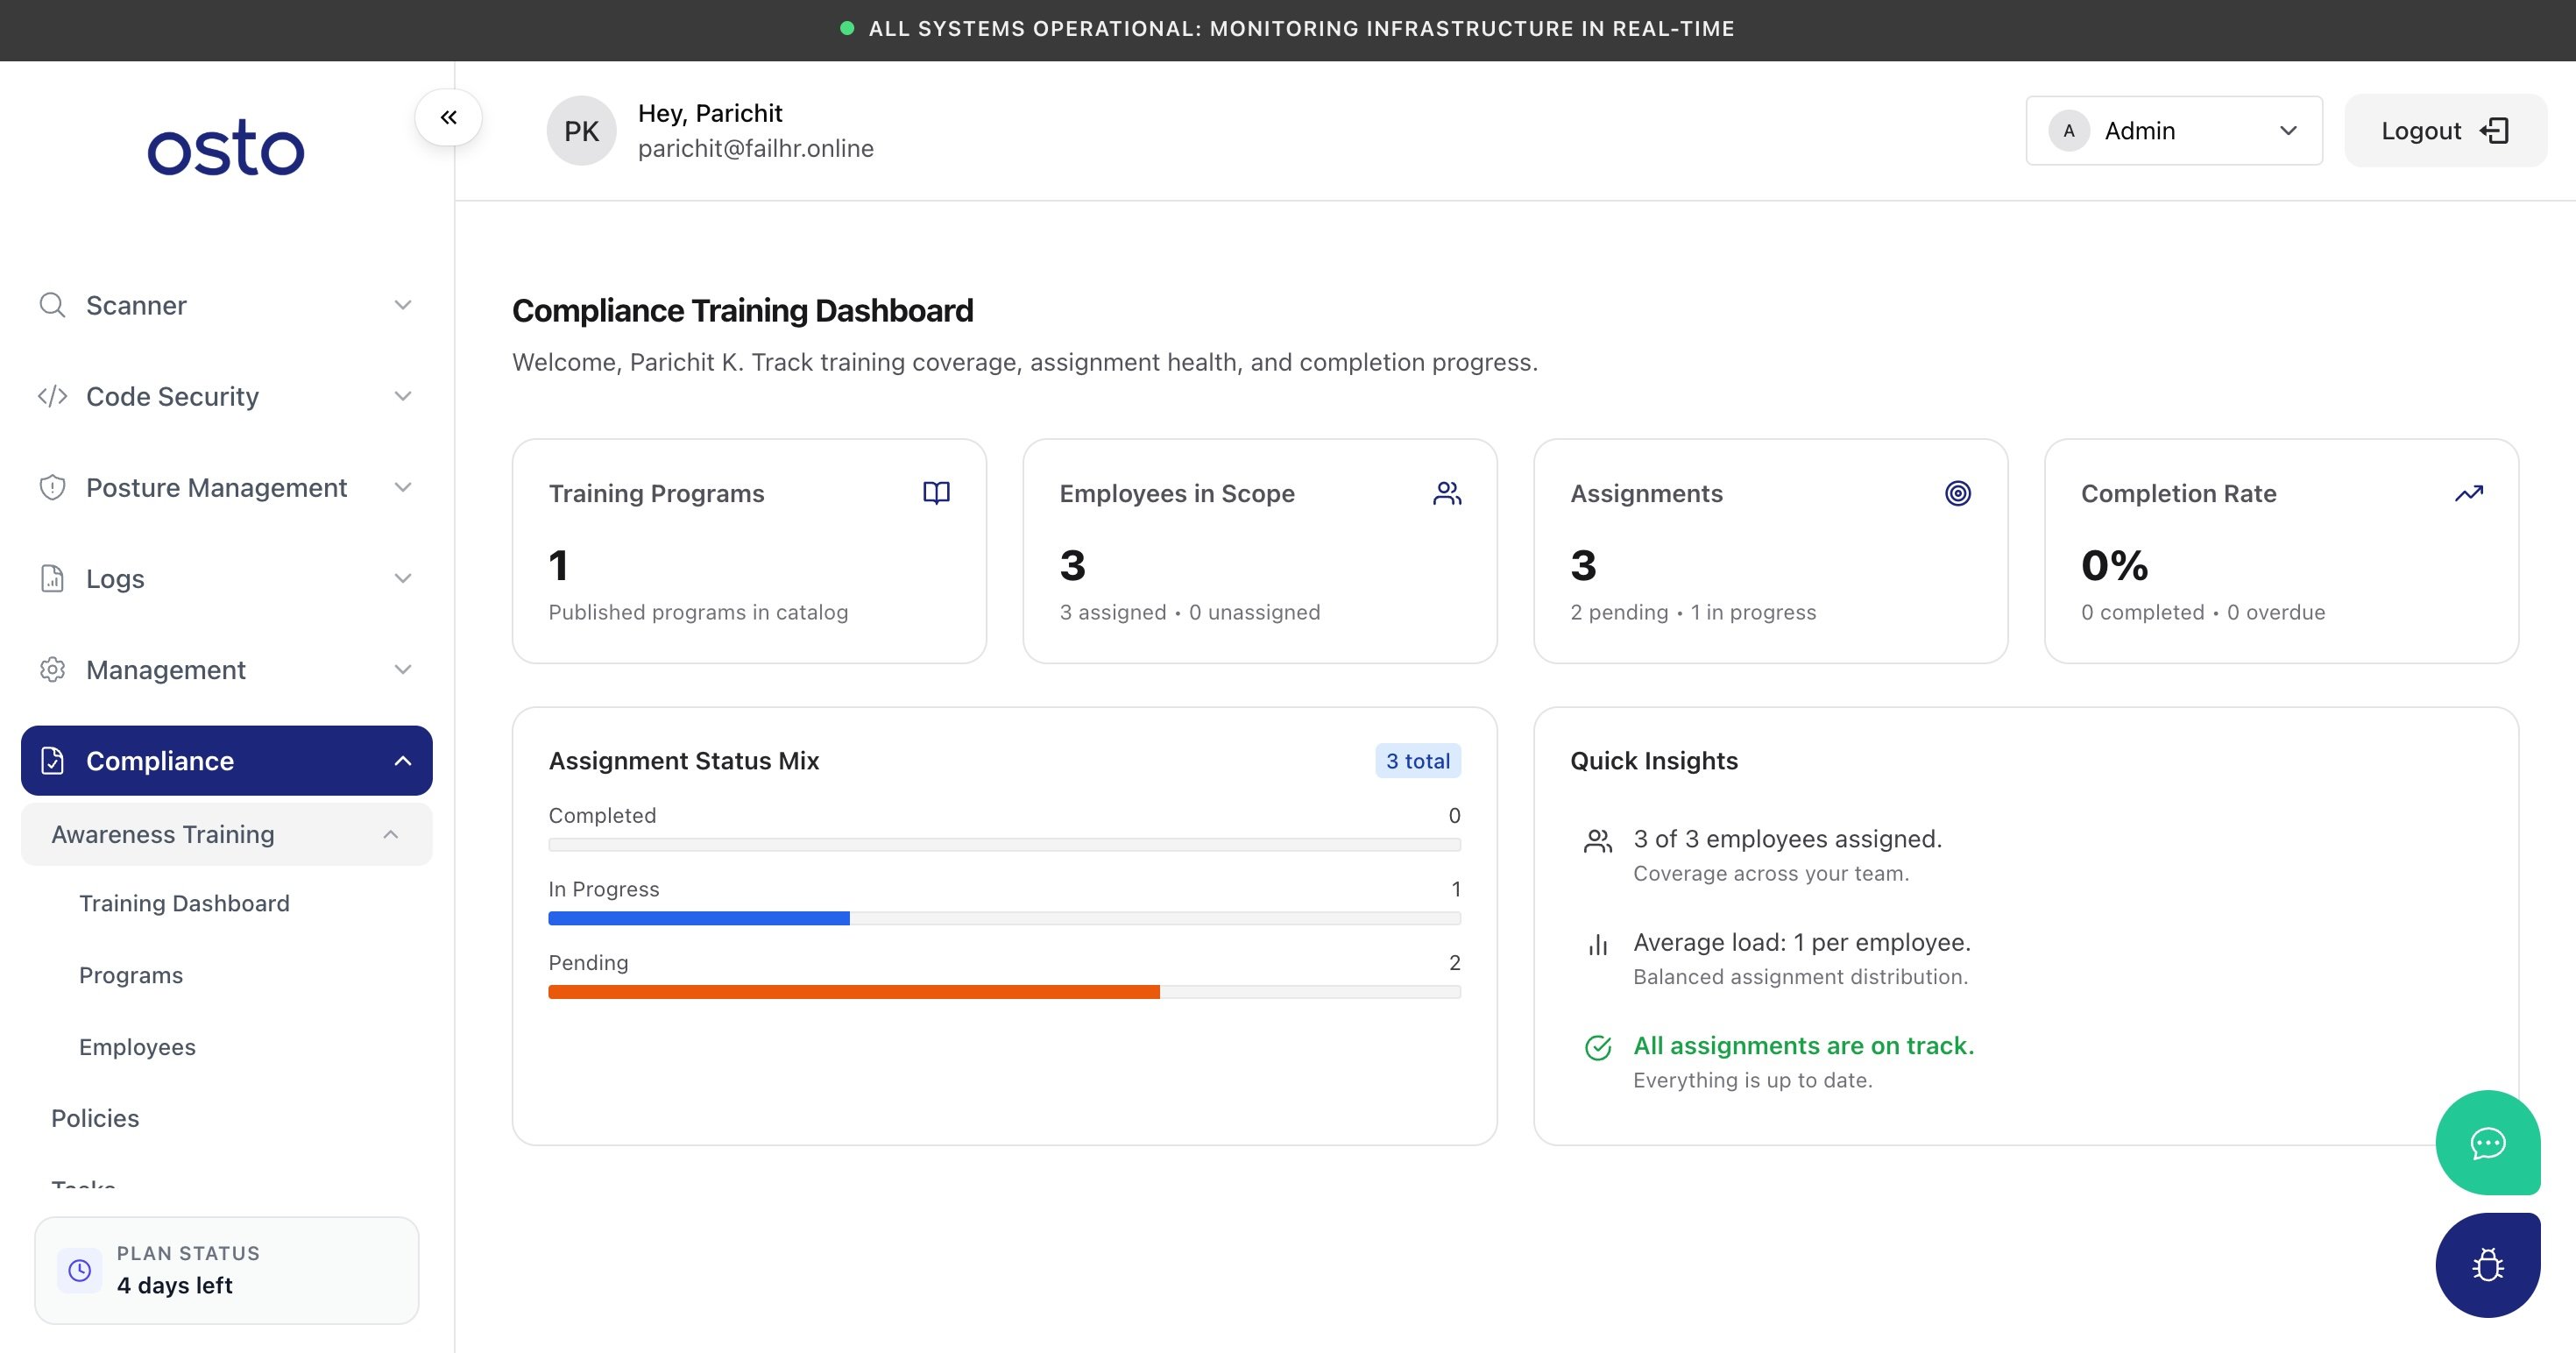
Task: Click the Admin role A badge
Action: 2069,131
